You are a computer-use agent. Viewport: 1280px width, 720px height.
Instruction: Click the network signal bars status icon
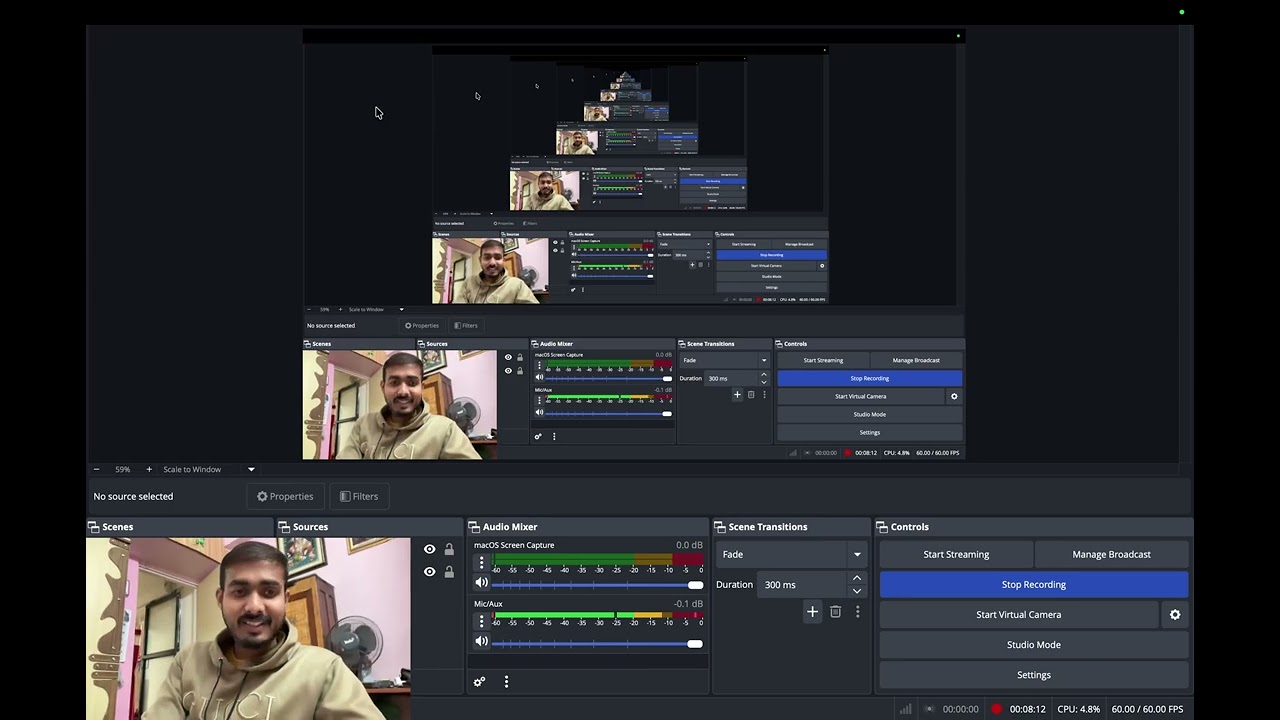(x=905, y=709)
